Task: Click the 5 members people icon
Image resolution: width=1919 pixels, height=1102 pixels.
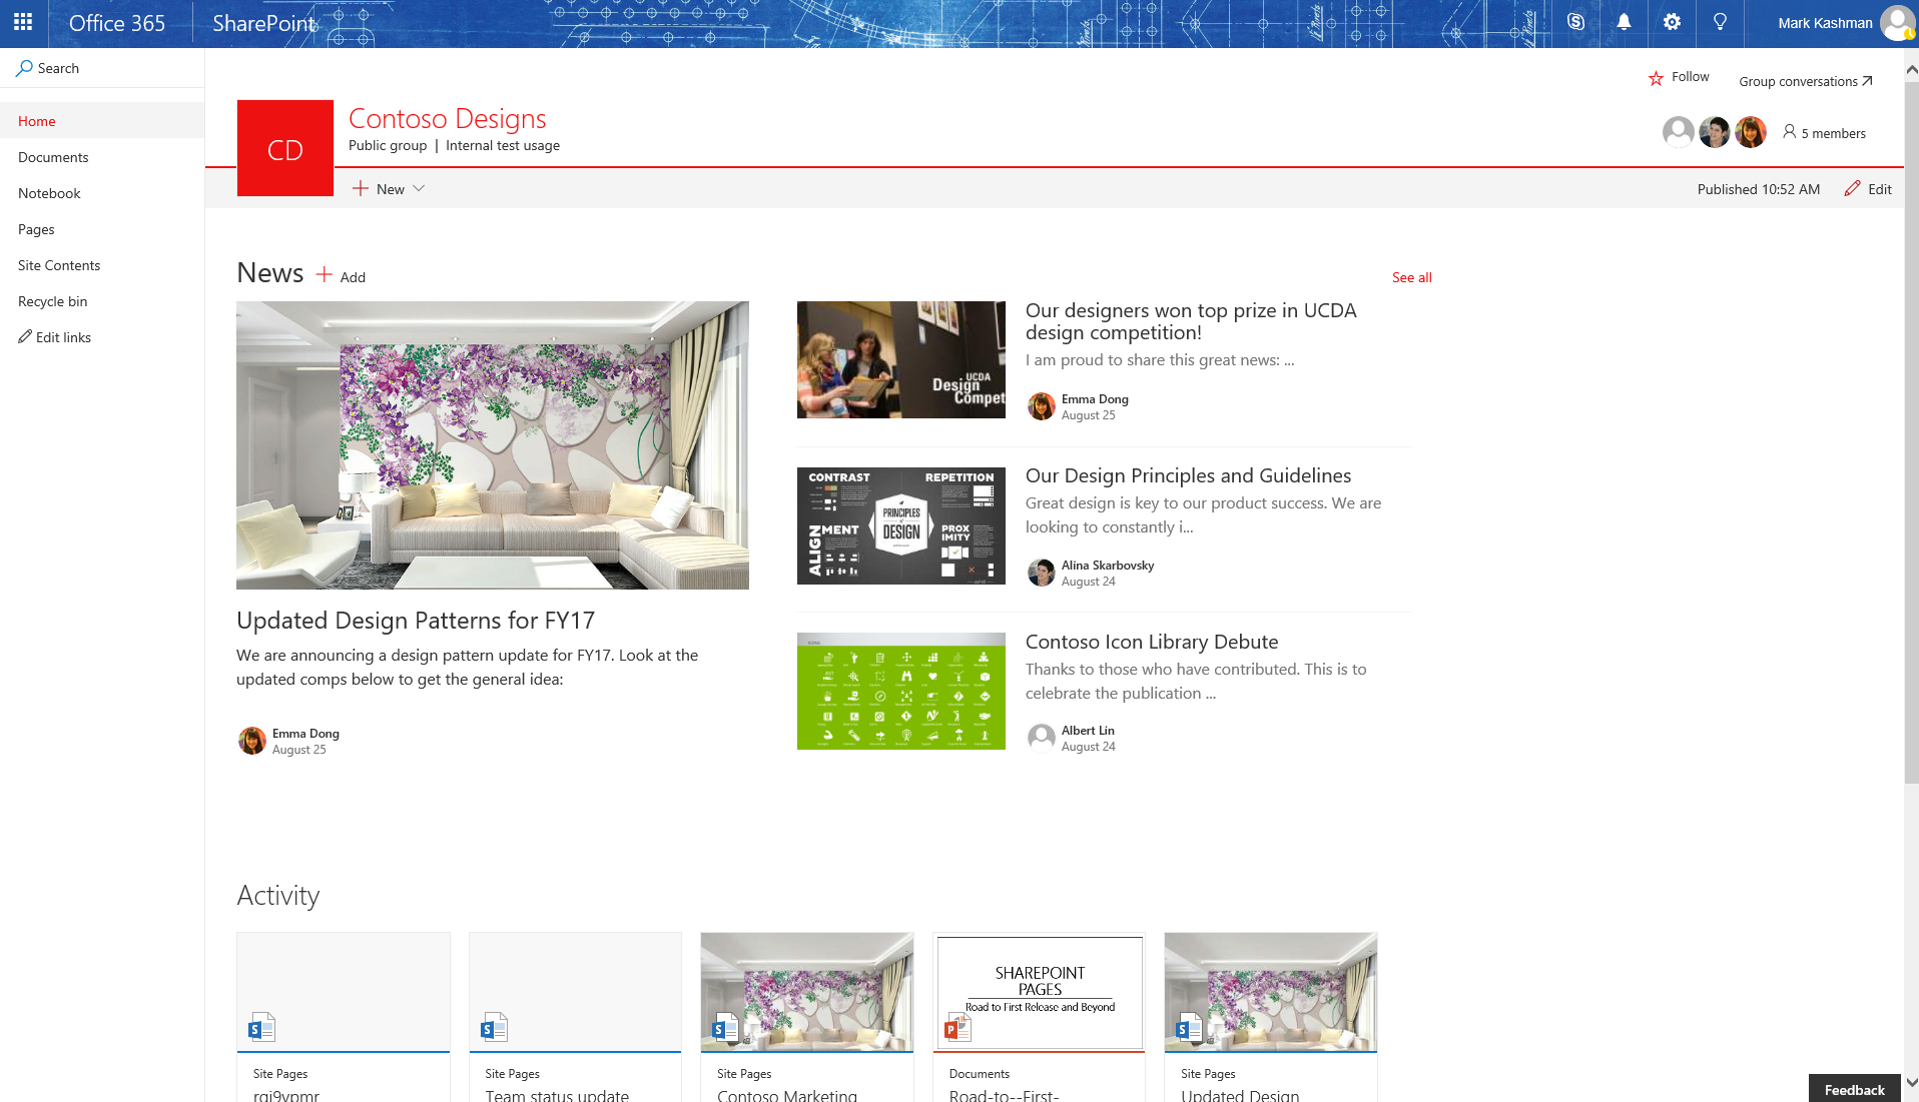Action: (x=1790, y=132)
